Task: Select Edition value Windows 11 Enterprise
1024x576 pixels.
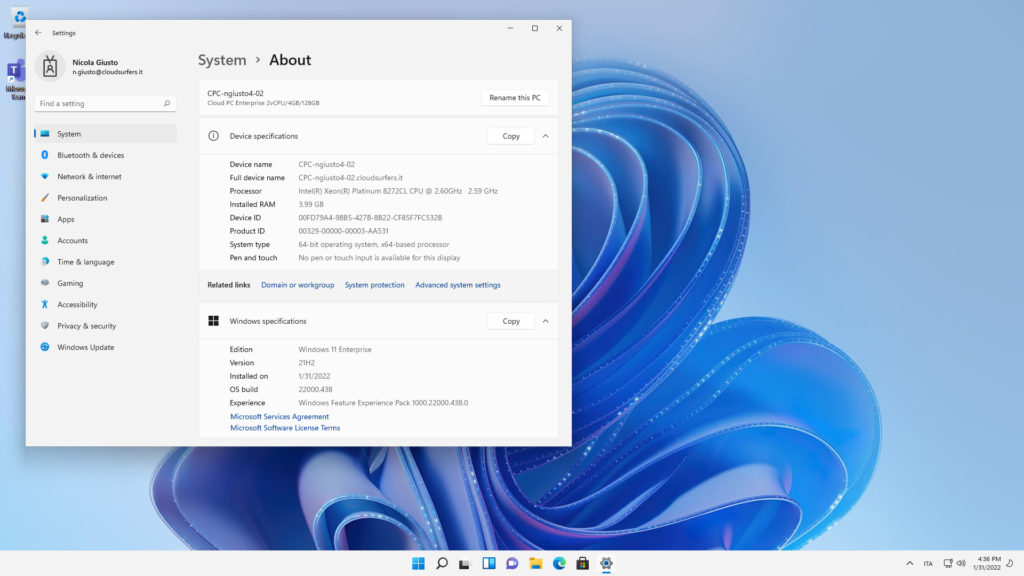Action: [335, 349]
